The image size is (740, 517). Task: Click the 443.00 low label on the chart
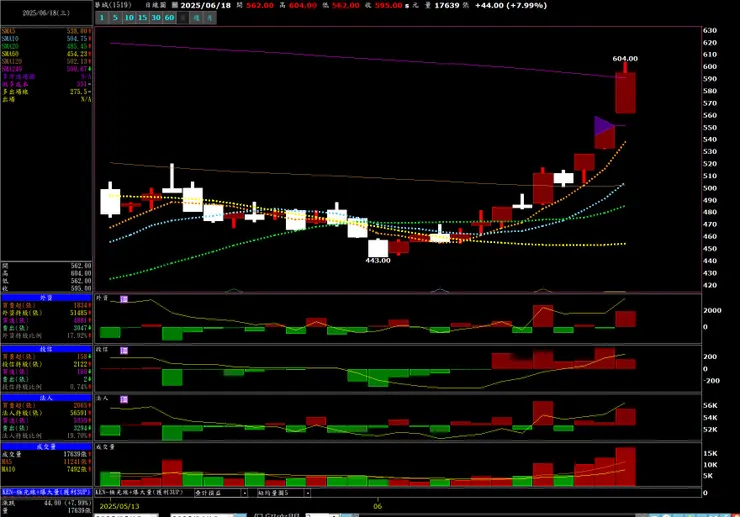378,260
